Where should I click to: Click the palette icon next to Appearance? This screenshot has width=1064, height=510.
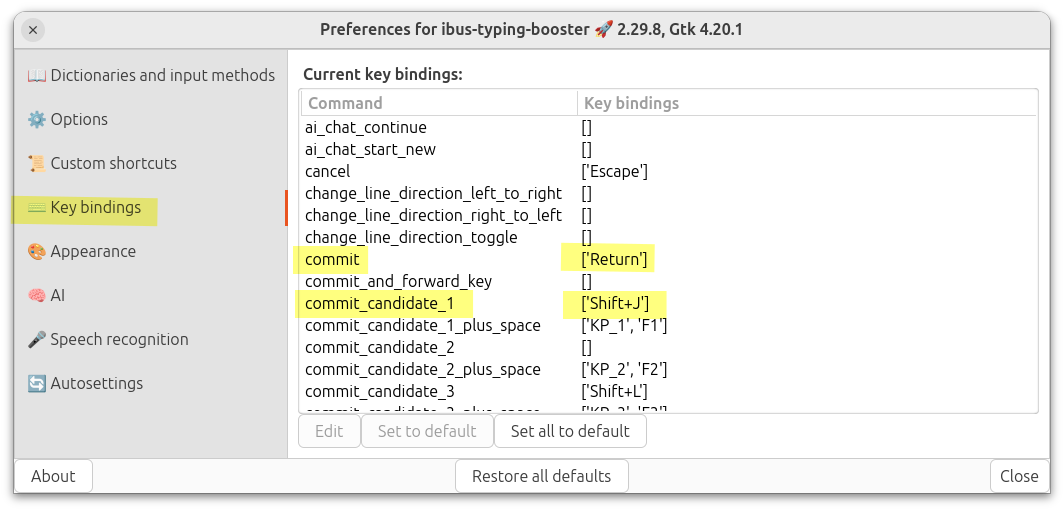37,252
